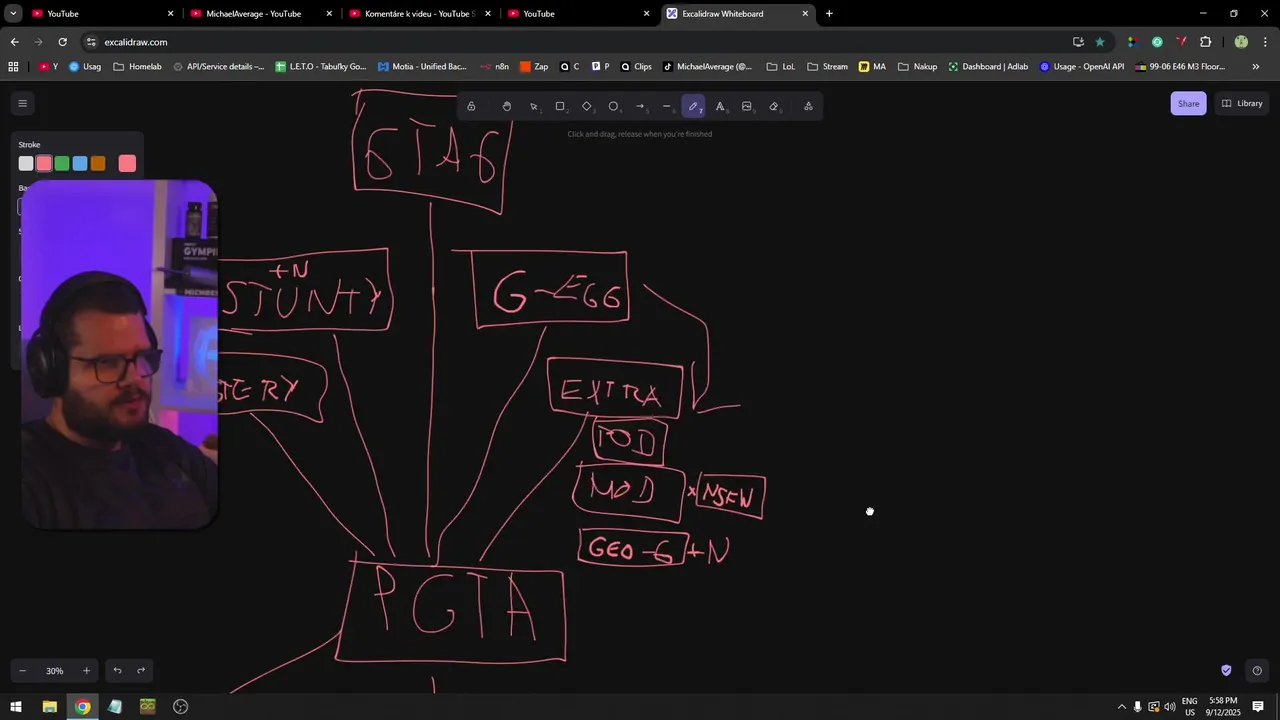Open the n8n bookmark

point(494,67)
